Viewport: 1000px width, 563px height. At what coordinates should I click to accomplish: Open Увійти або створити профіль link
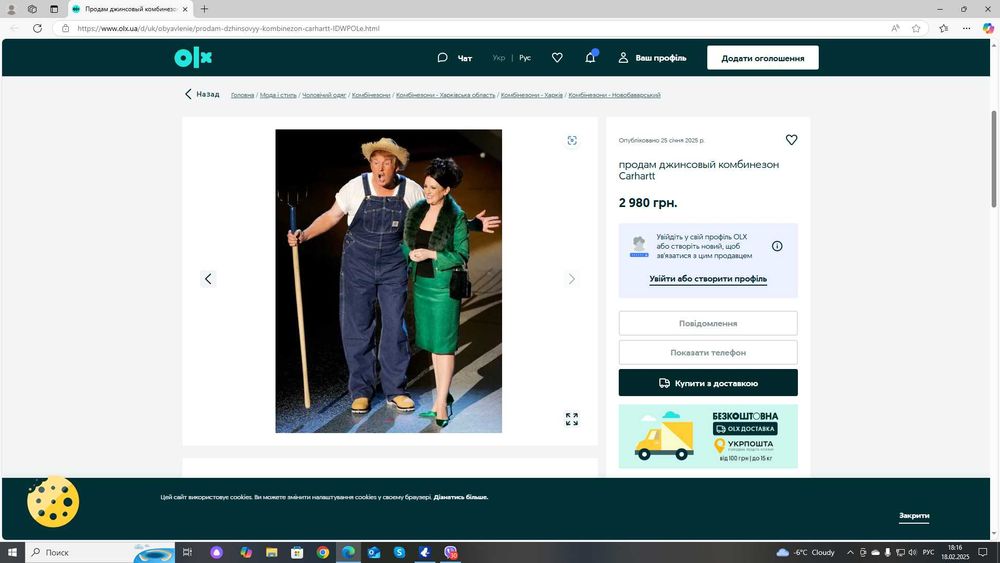[708, 279]
